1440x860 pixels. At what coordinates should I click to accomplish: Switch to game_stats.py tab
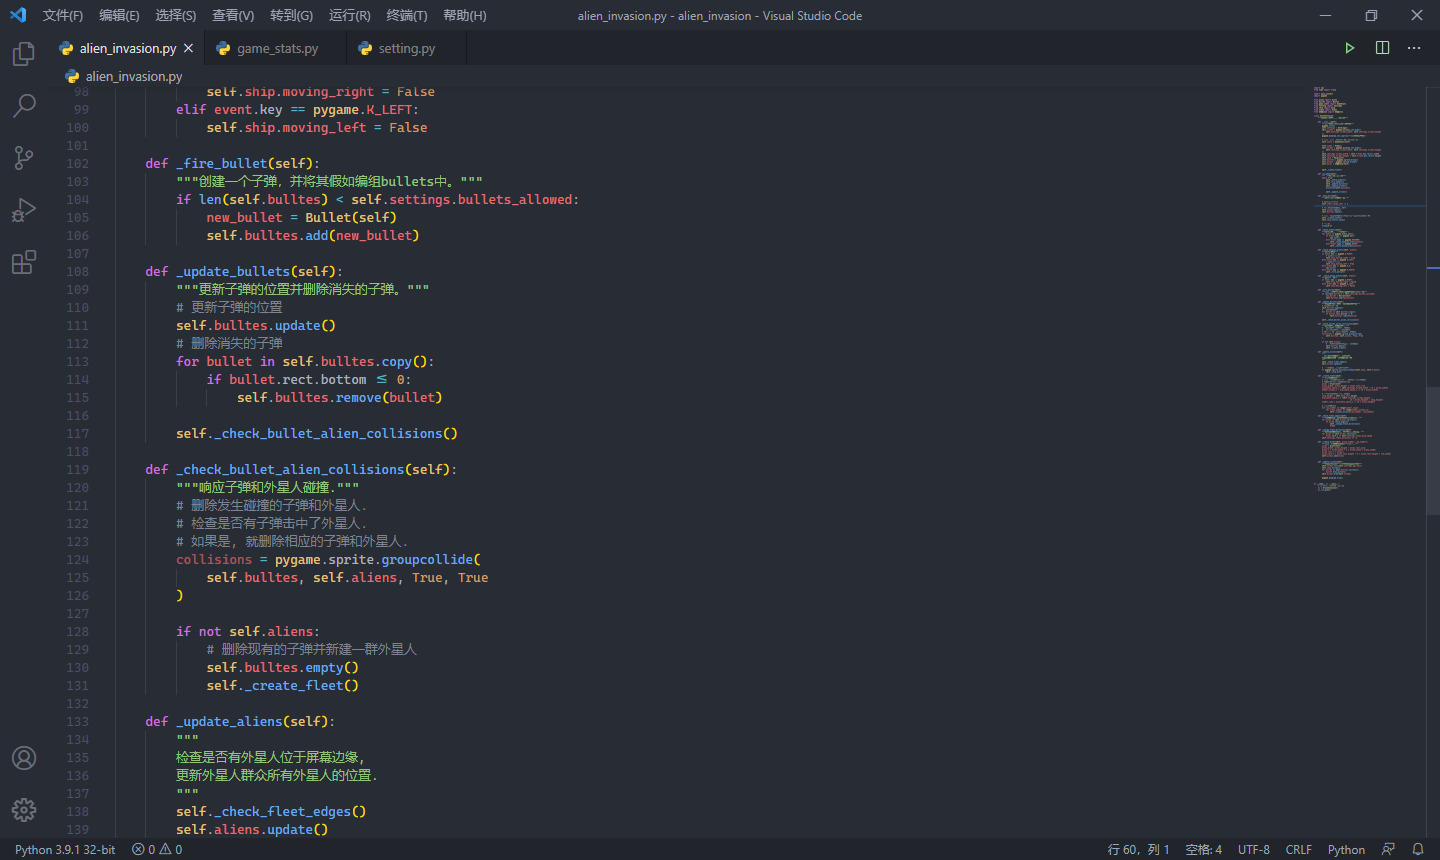[277, 48]
